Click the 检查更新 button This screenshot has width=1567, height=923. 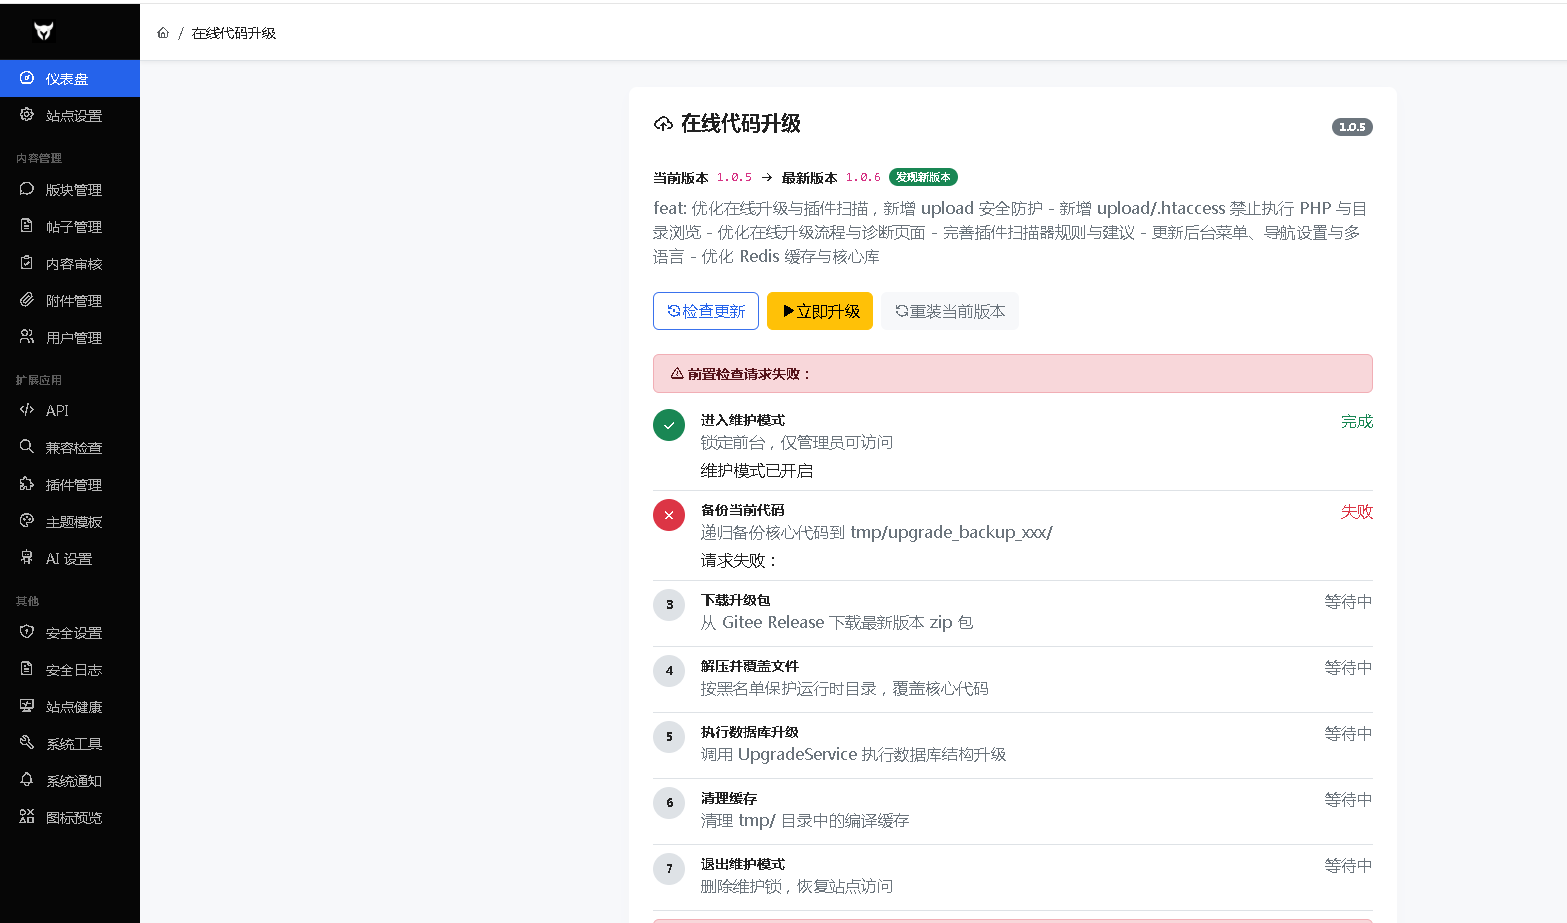click(x=706, y=311)
